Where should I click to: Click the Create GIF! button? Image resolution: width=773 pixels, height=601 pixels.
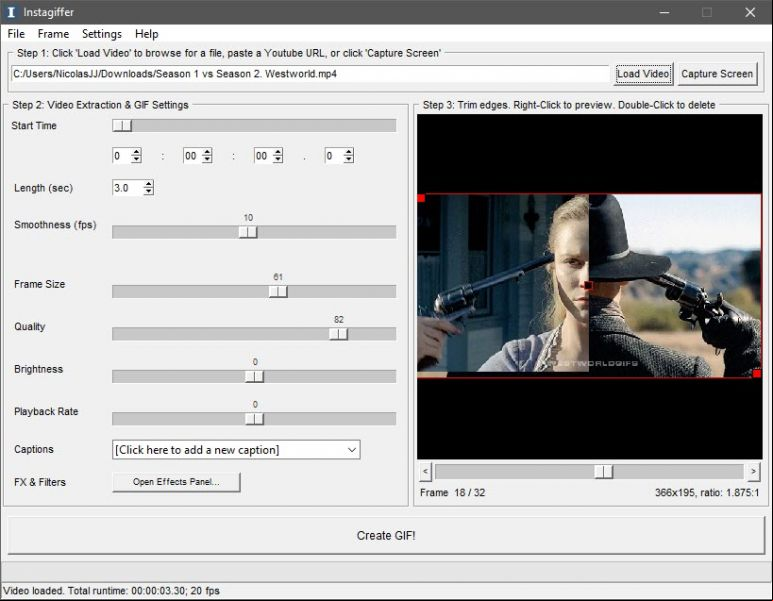tap(386, 535)
